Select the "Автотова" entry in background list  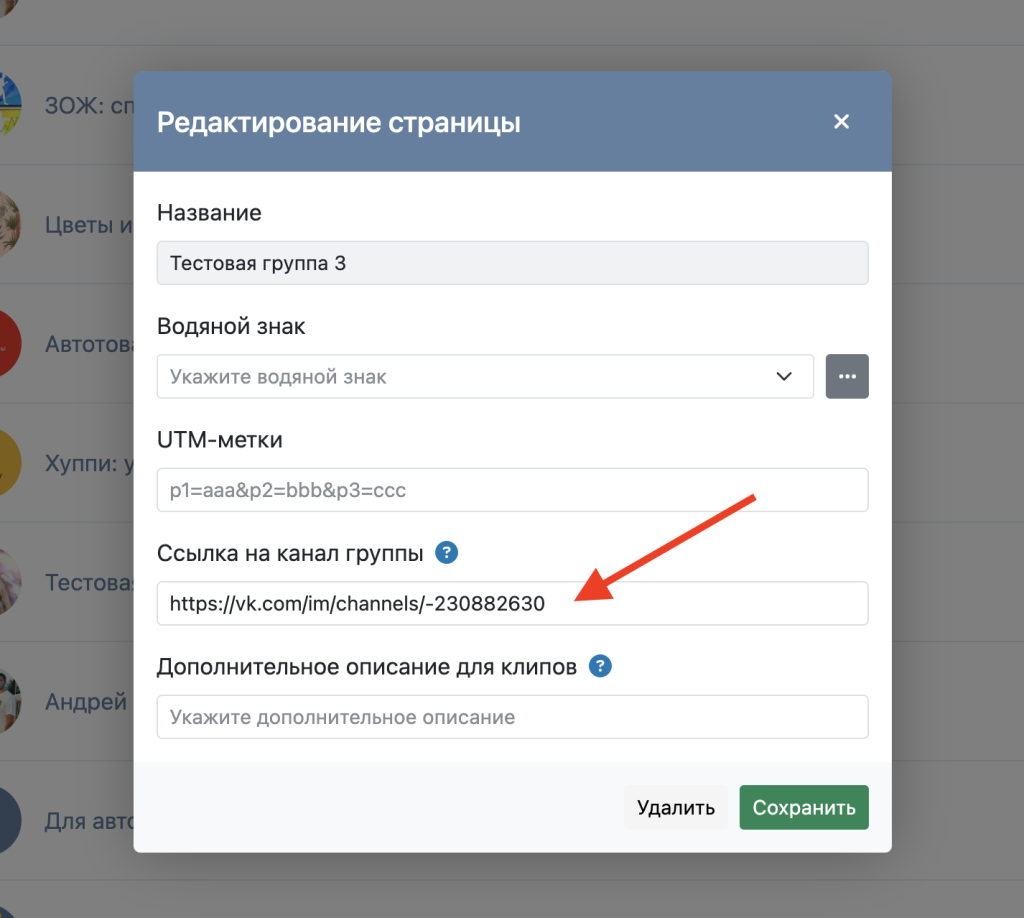coord(88,344)
